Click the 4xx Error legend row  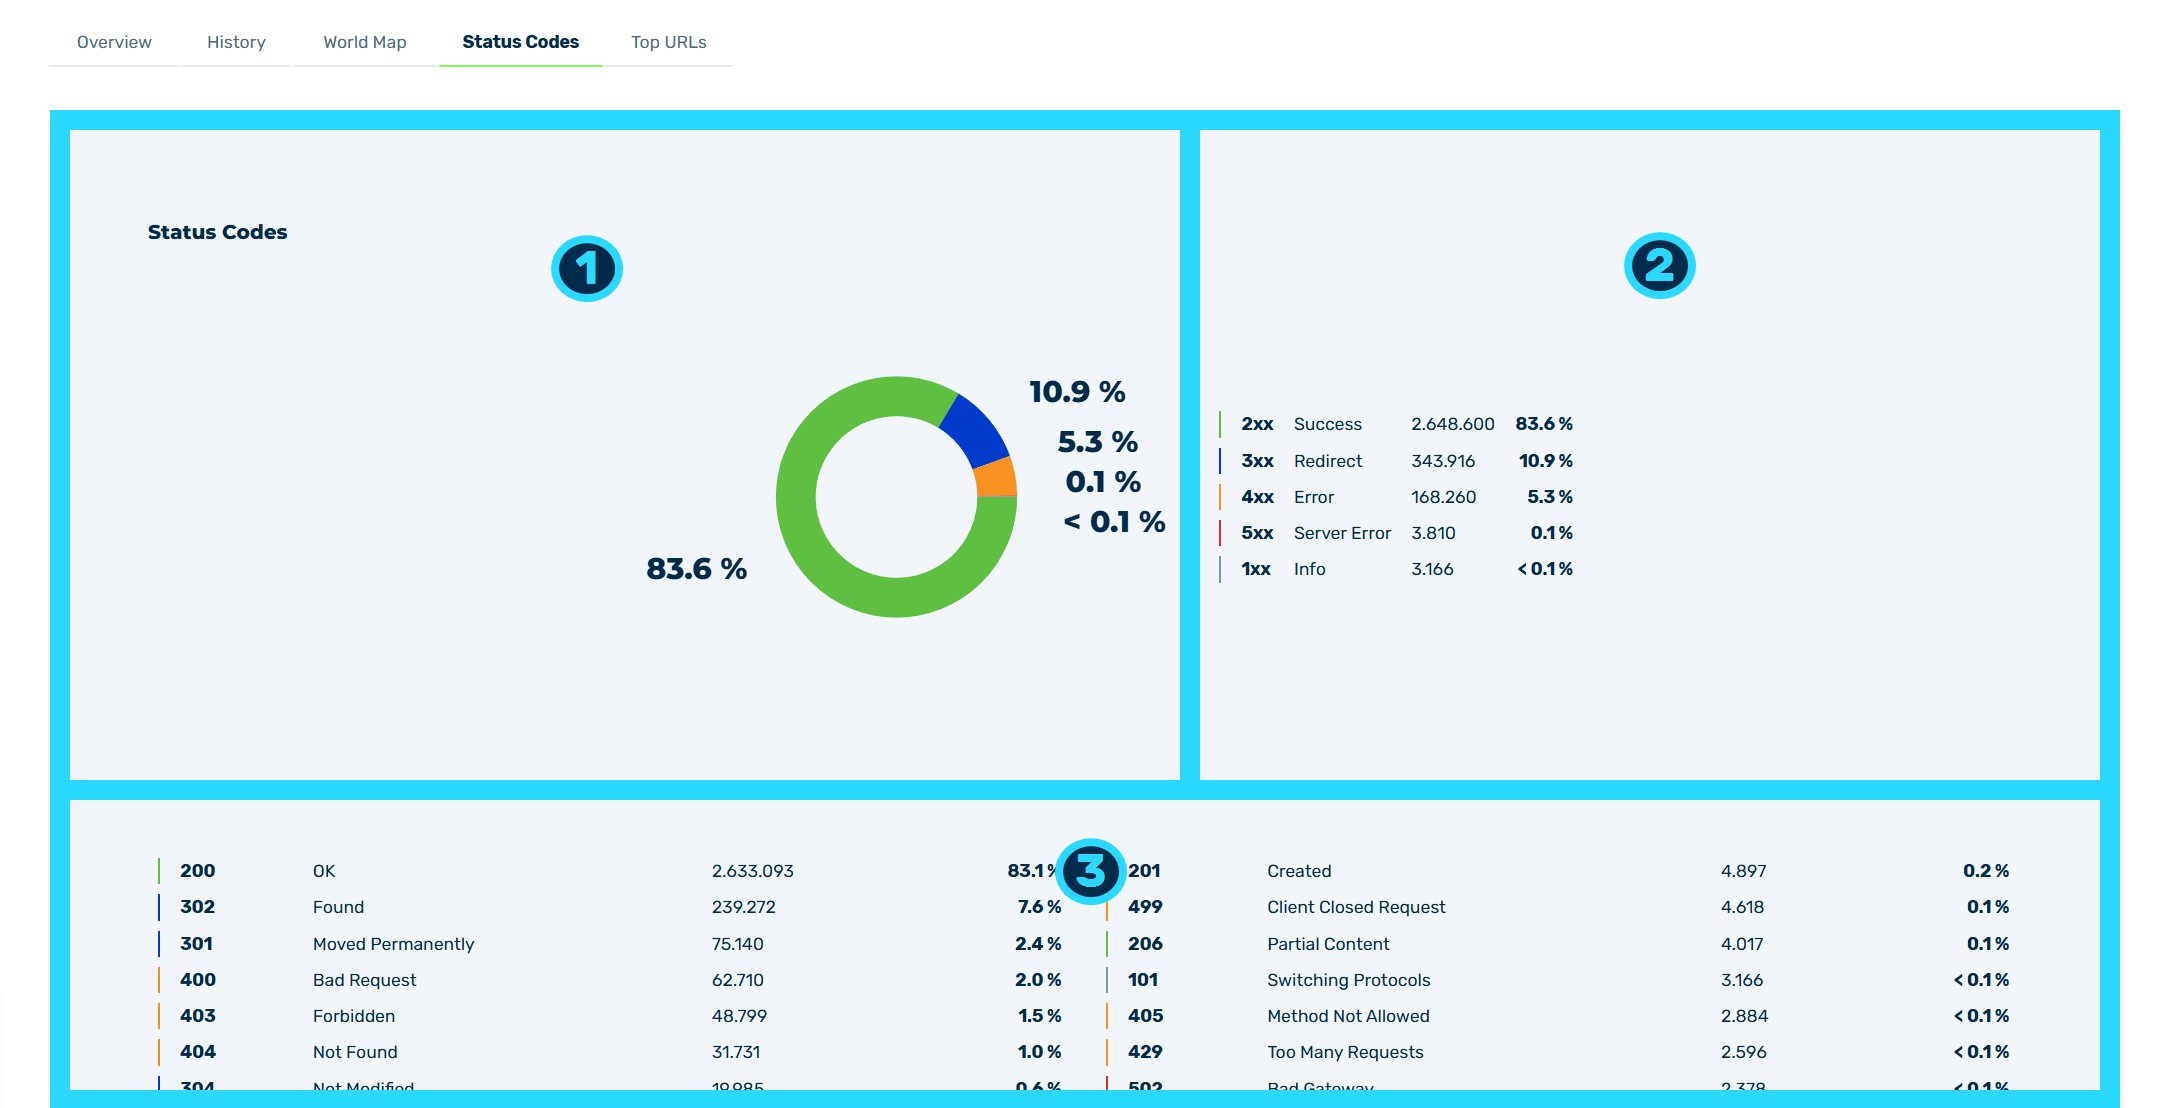coord(1396,497)
